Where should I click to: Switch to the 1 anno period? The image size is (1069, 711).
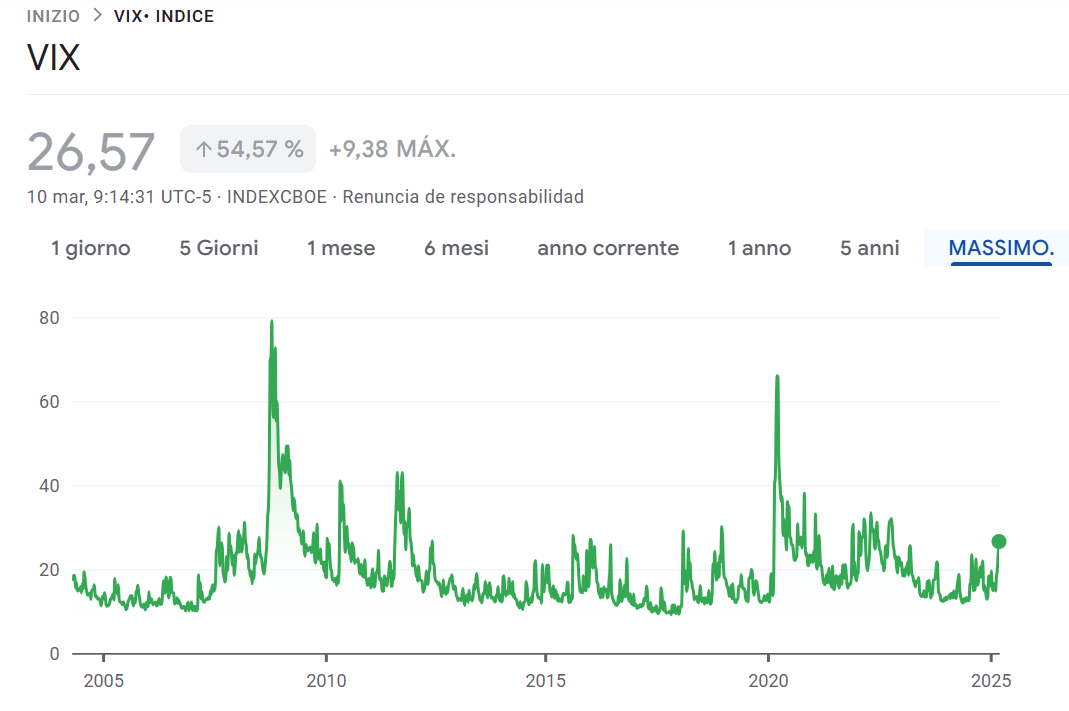click(759, 248)
